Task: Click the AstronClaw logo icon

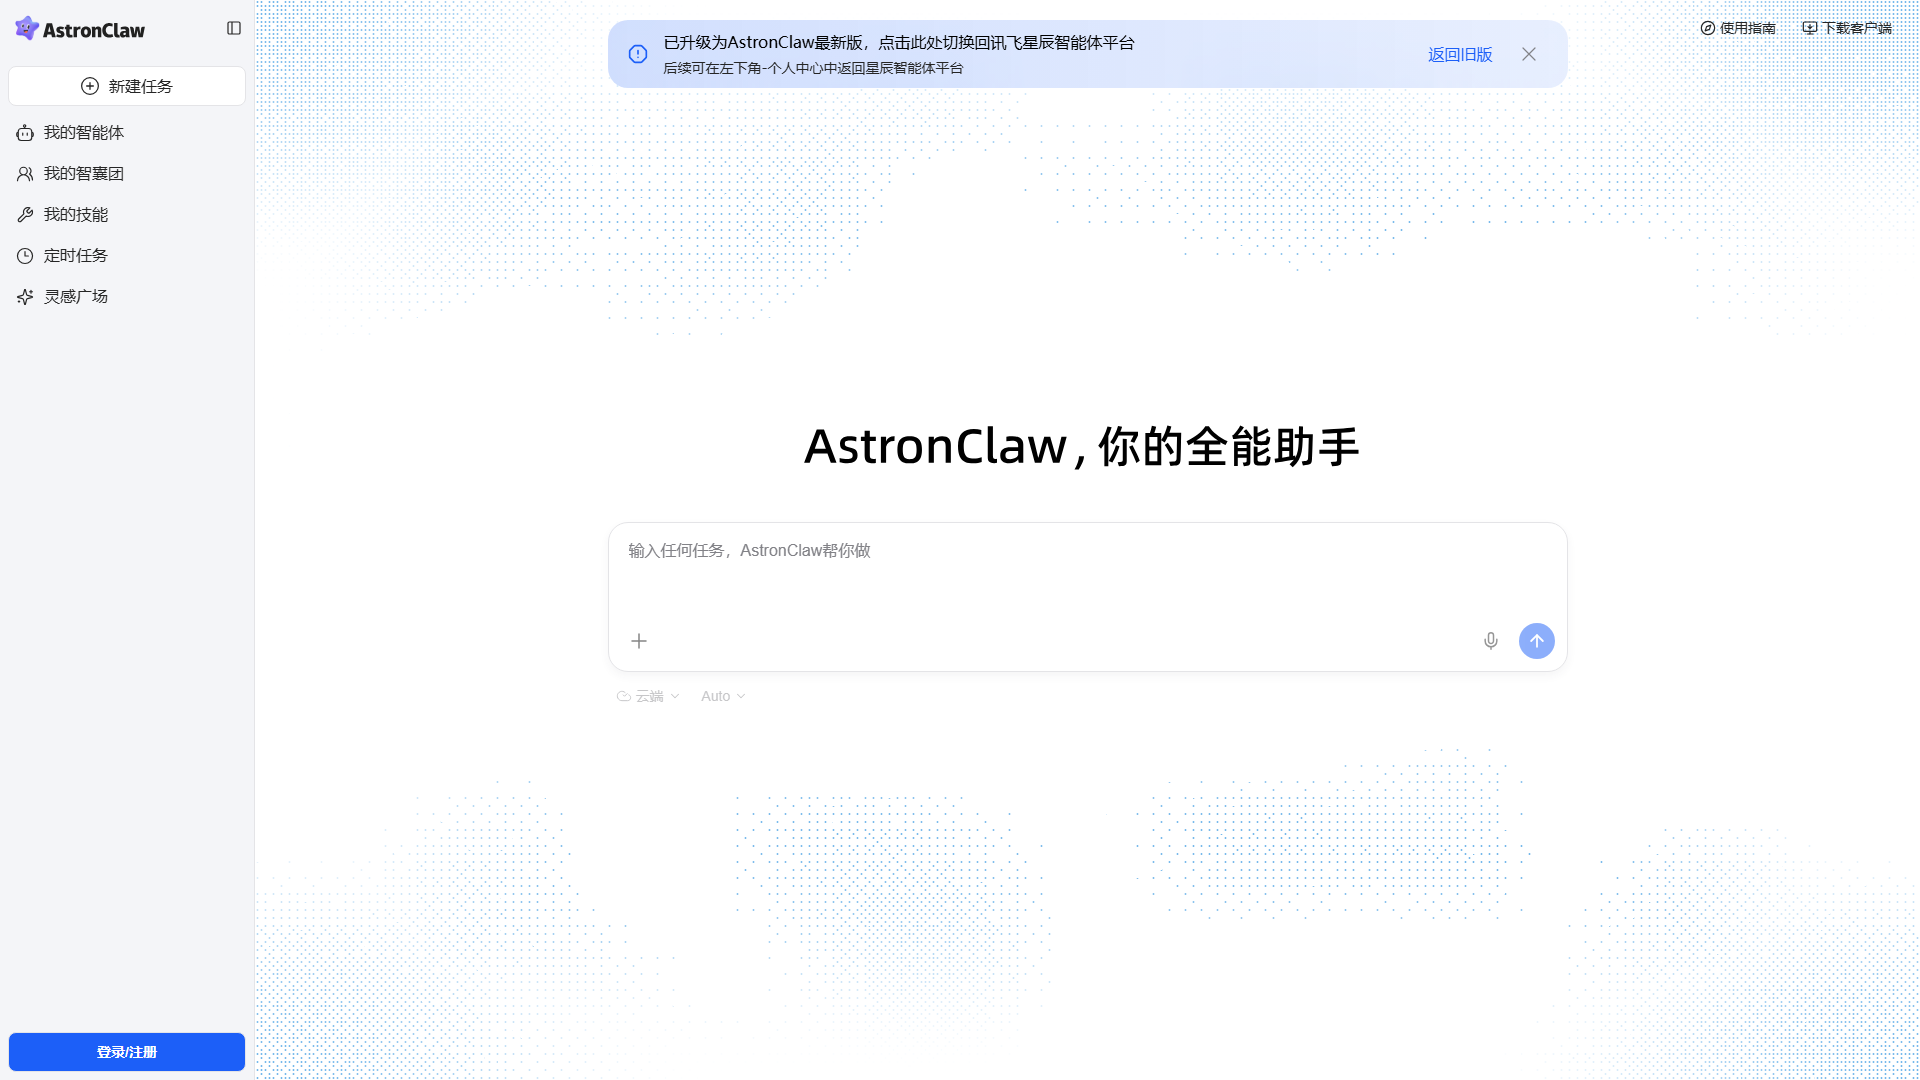Action: (27, 28)
